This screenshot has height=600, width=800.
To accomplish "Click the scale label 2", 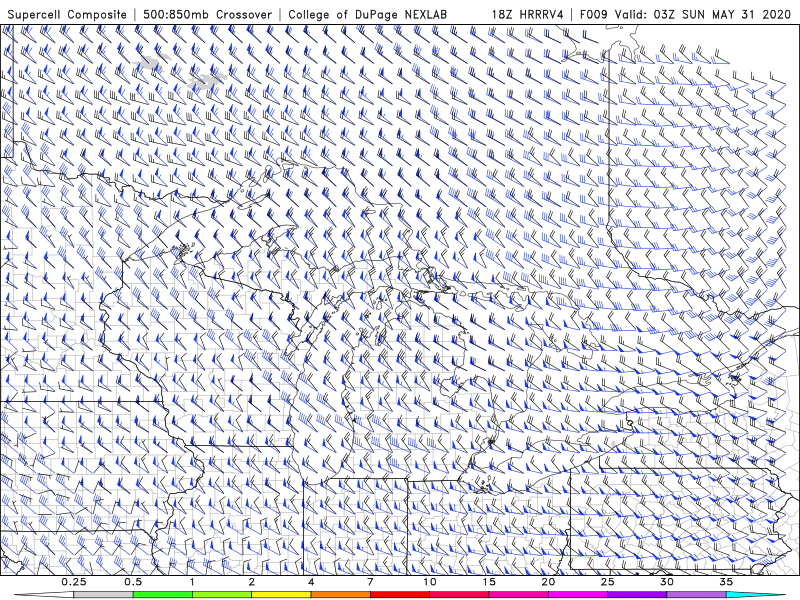I will tap(252, 582).
